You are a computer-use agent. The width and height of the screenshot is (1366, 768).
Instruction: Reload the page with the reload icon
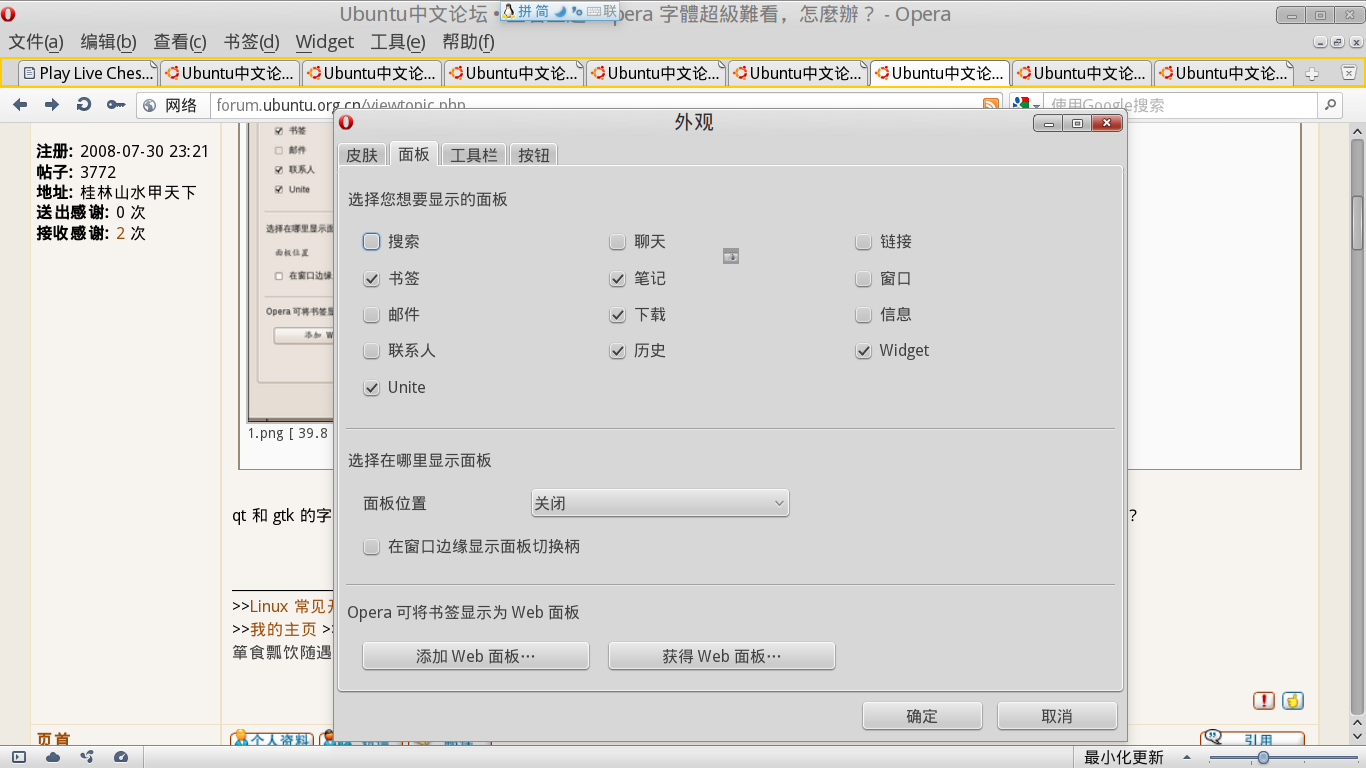[x=84, y=105]
